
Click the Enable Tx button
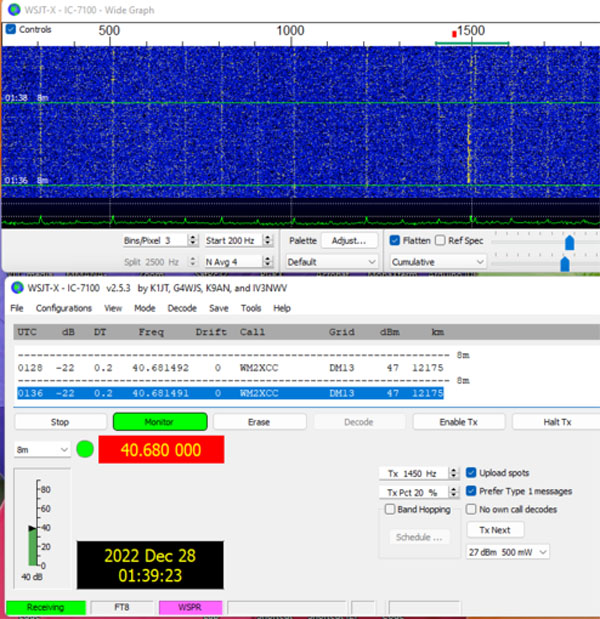coord(459,422)
